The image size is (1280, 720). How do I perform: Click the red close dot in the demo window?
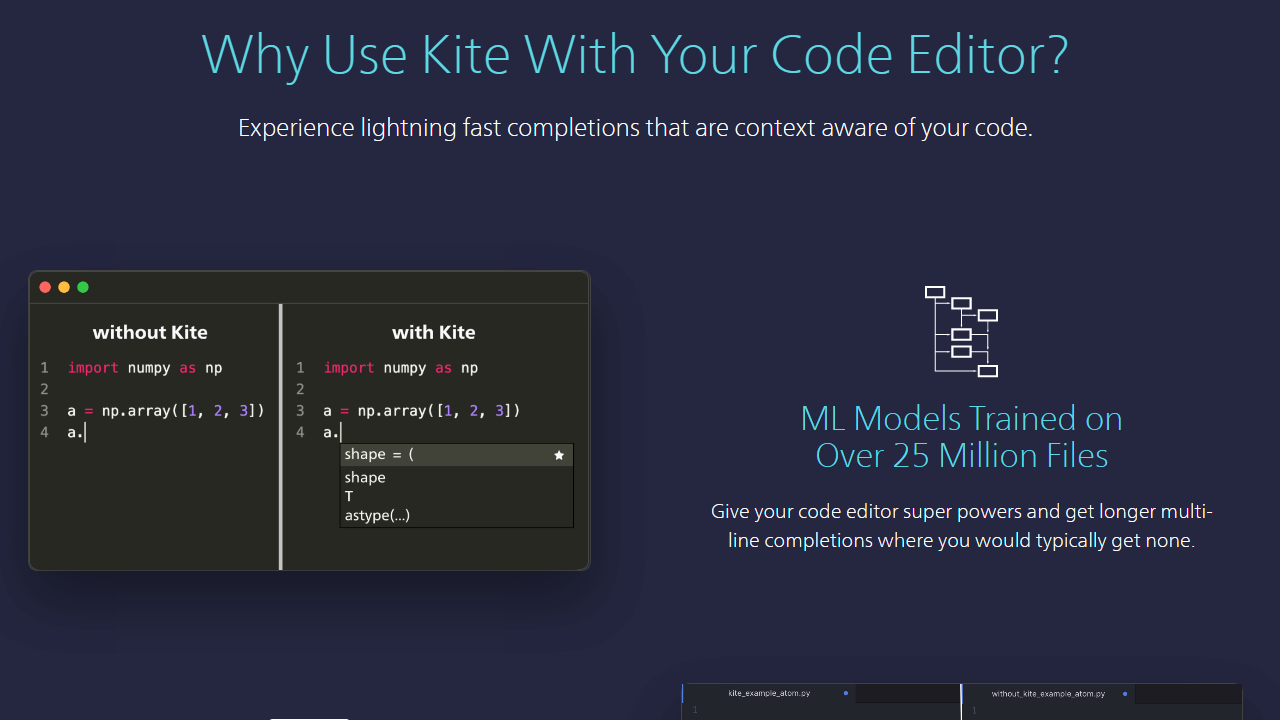(45, 287)
